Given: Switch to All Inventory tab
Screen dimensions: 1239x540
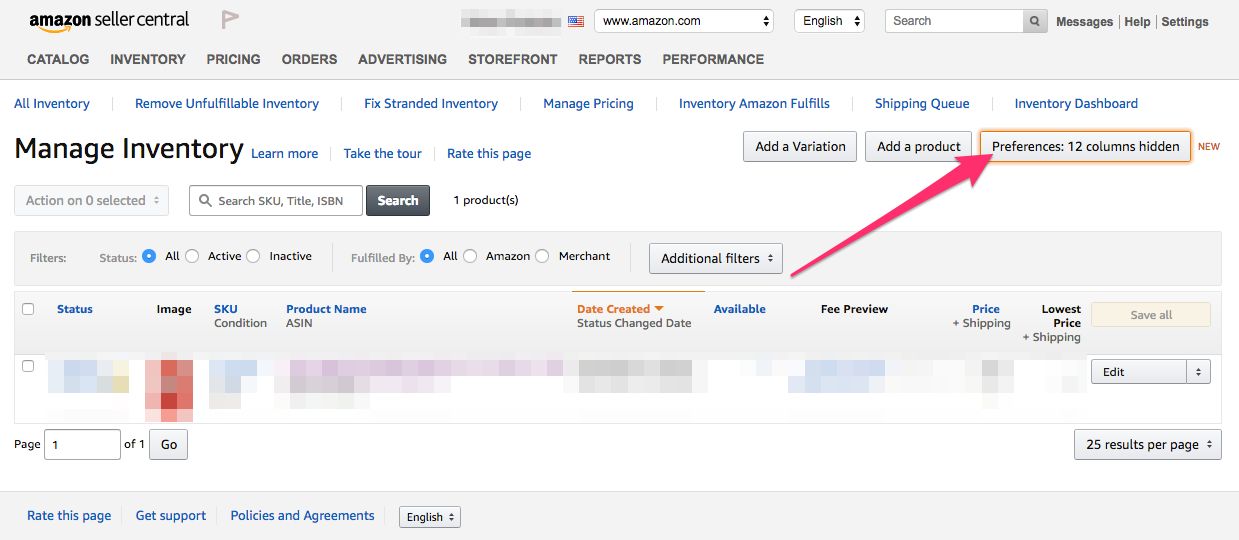Looking at the screenshot, I should tap(52, 103).
